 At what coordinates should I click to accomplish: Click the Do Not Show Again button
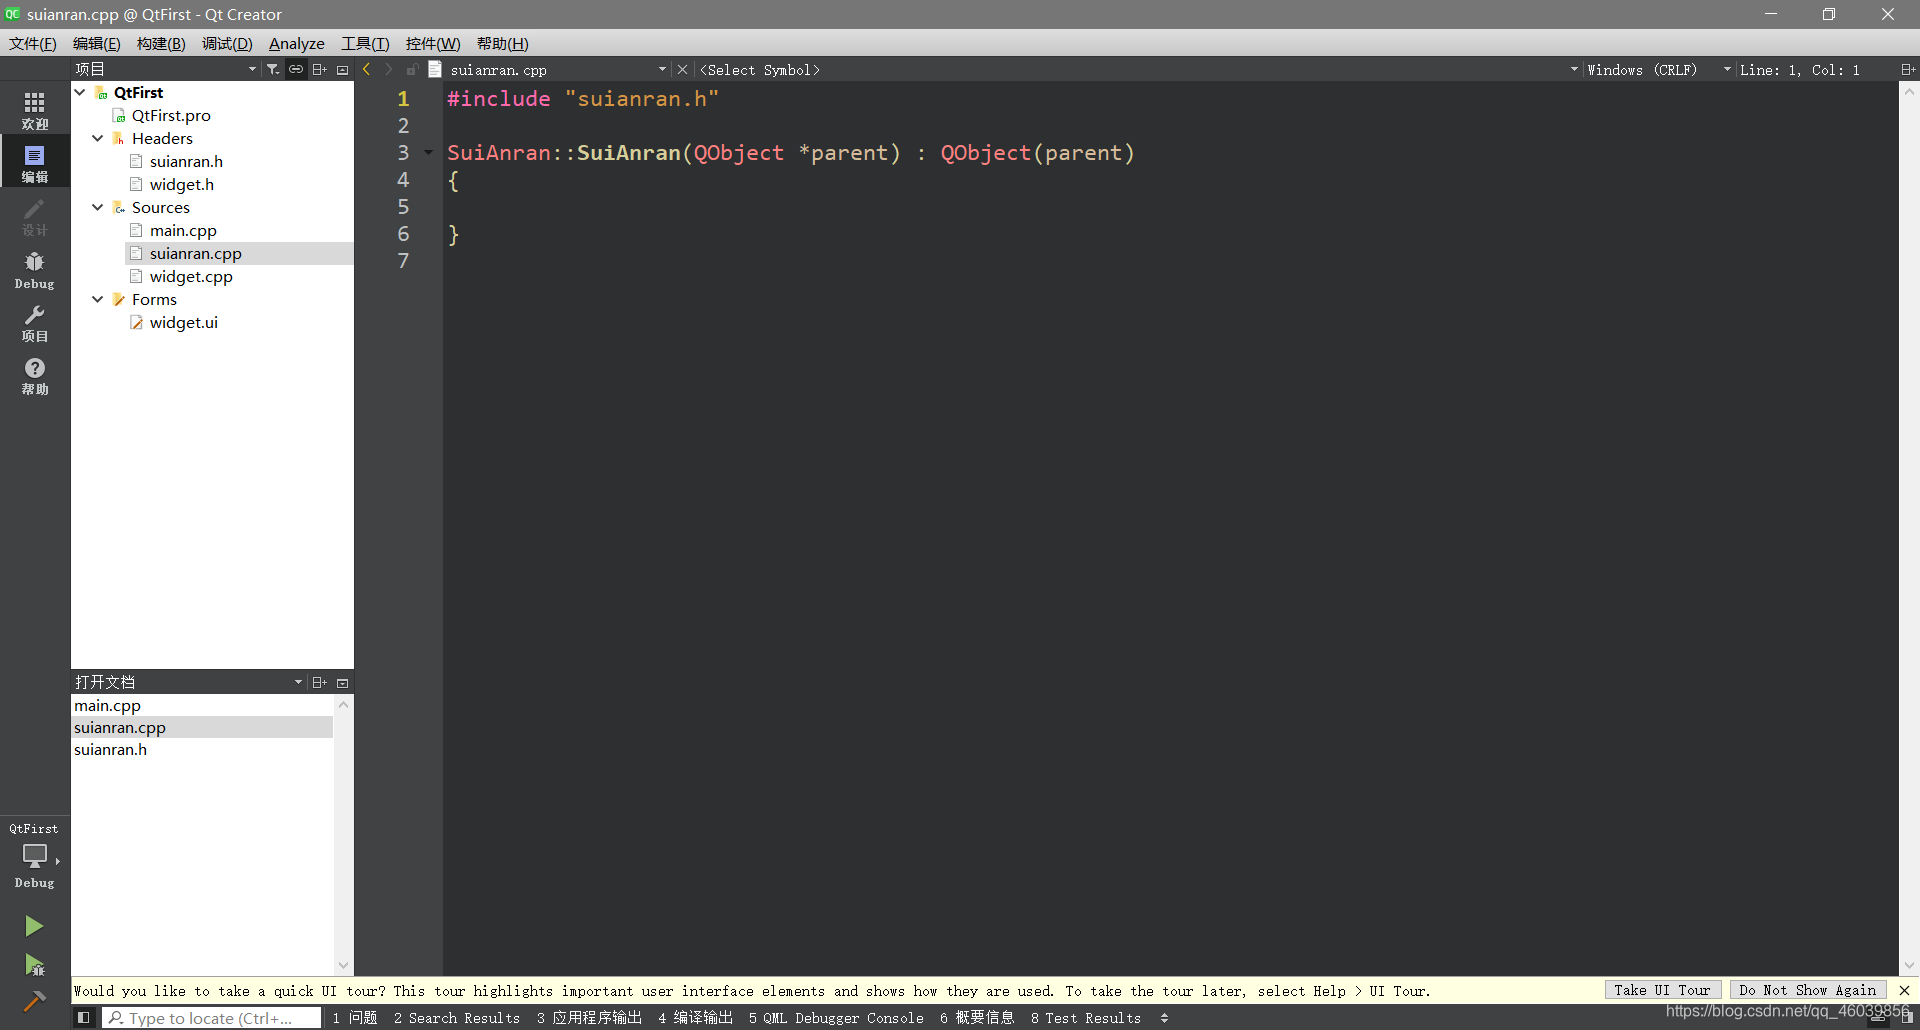point(1808,990)
